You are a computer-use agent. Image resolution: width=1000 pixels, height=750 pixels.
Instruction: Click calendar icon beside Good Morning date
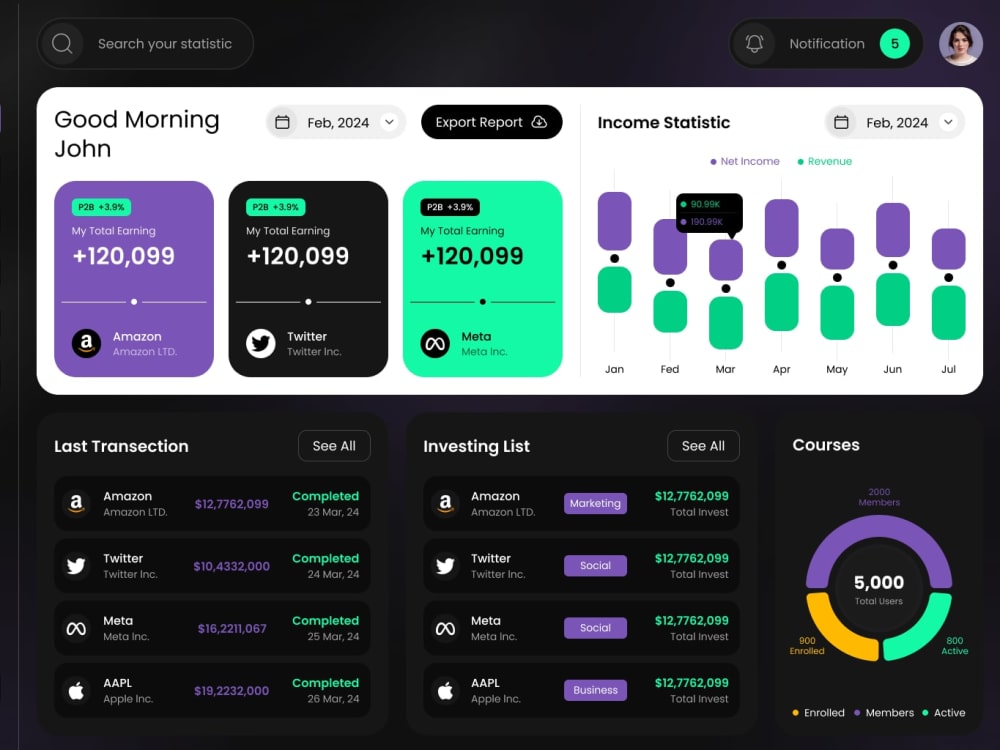pos(283,122)
